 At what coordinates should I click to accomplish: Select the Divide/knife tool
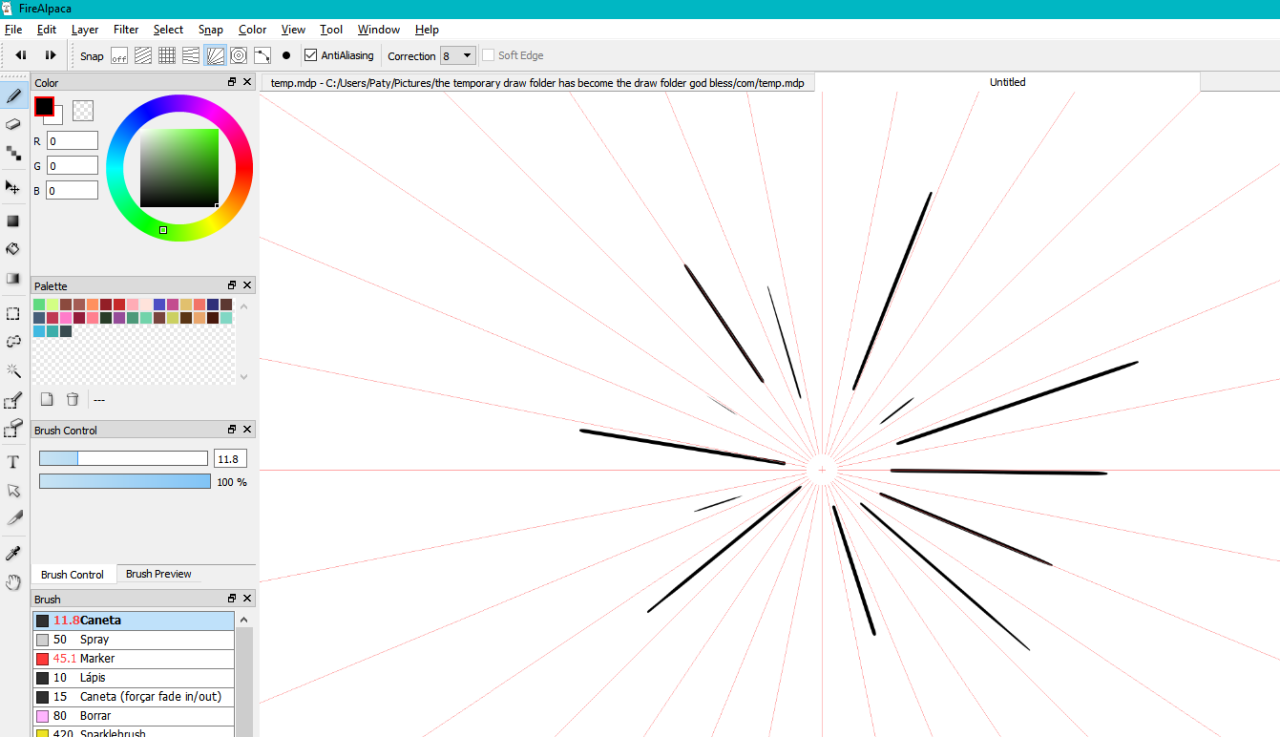tap(14, 518)
